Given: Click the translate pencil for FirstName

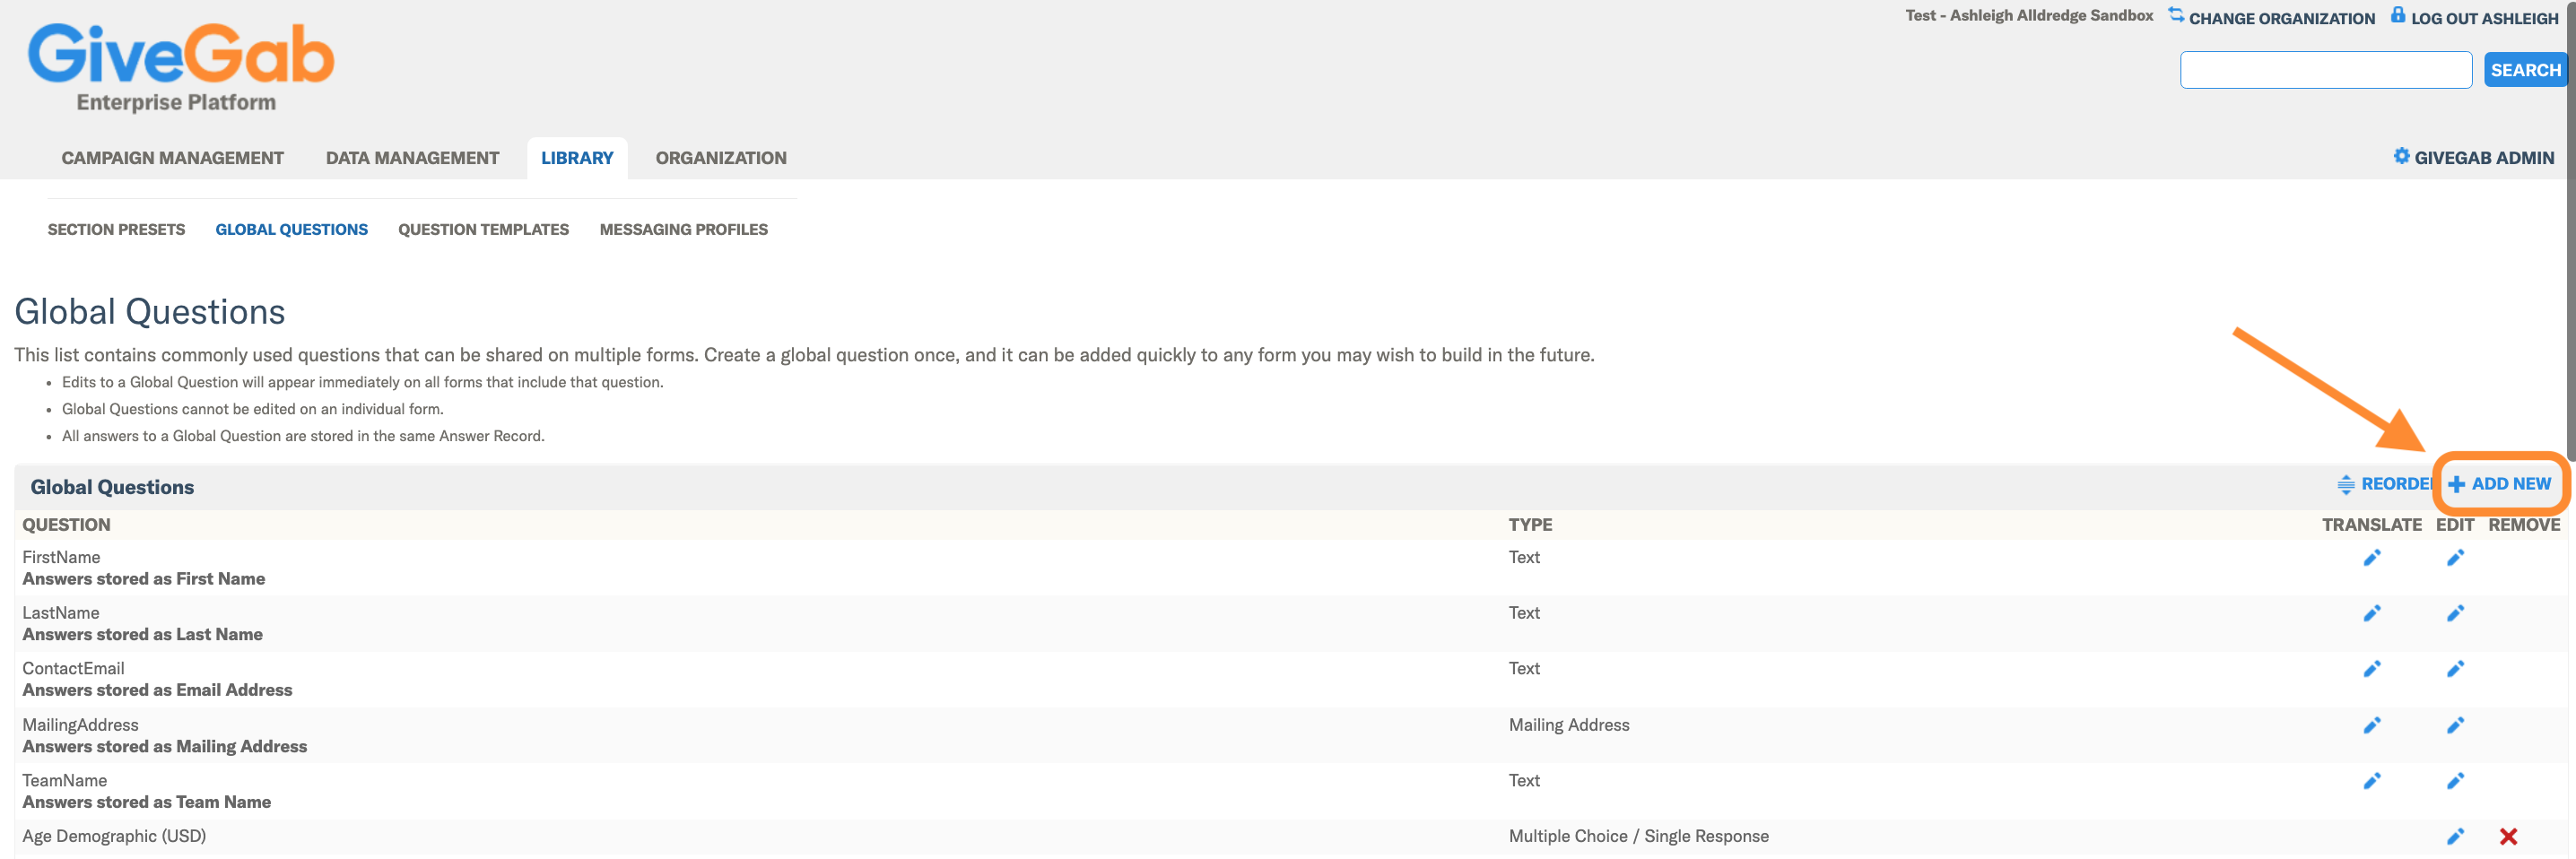Looking at the screenshot, I should pos(2371,558).
